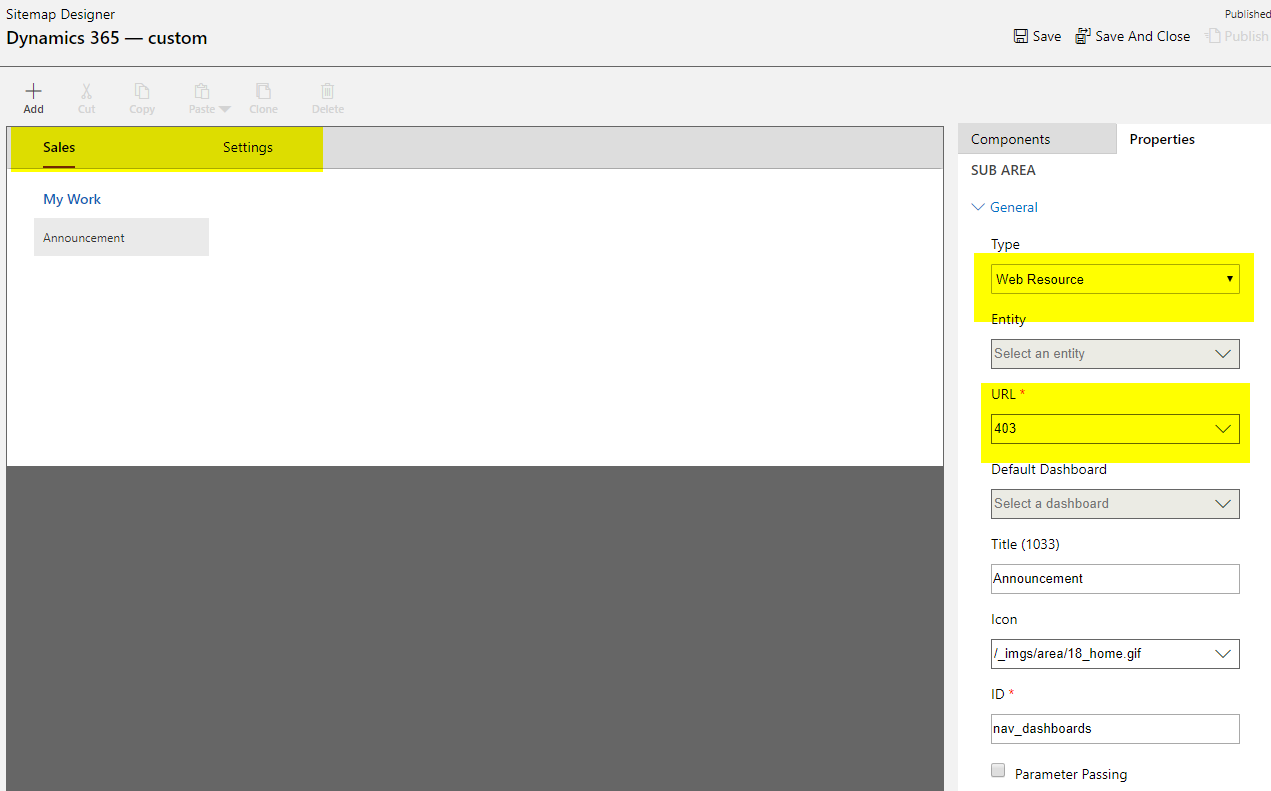The image size is (1271, 791).
Task: Click the Add icon in the toolbar
Action: pyautogui.click(x=33, y=97)
